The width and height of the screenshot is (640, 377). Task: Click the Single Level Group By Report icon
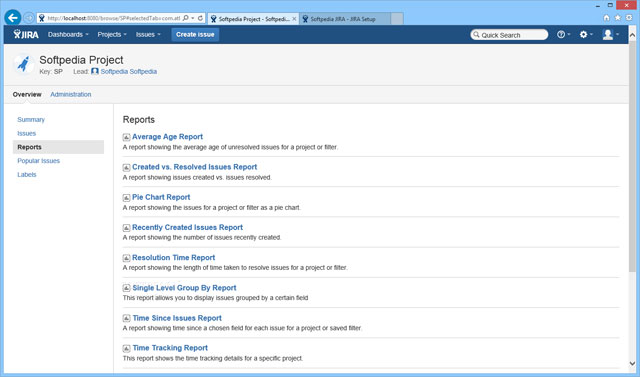click(127, 288)
